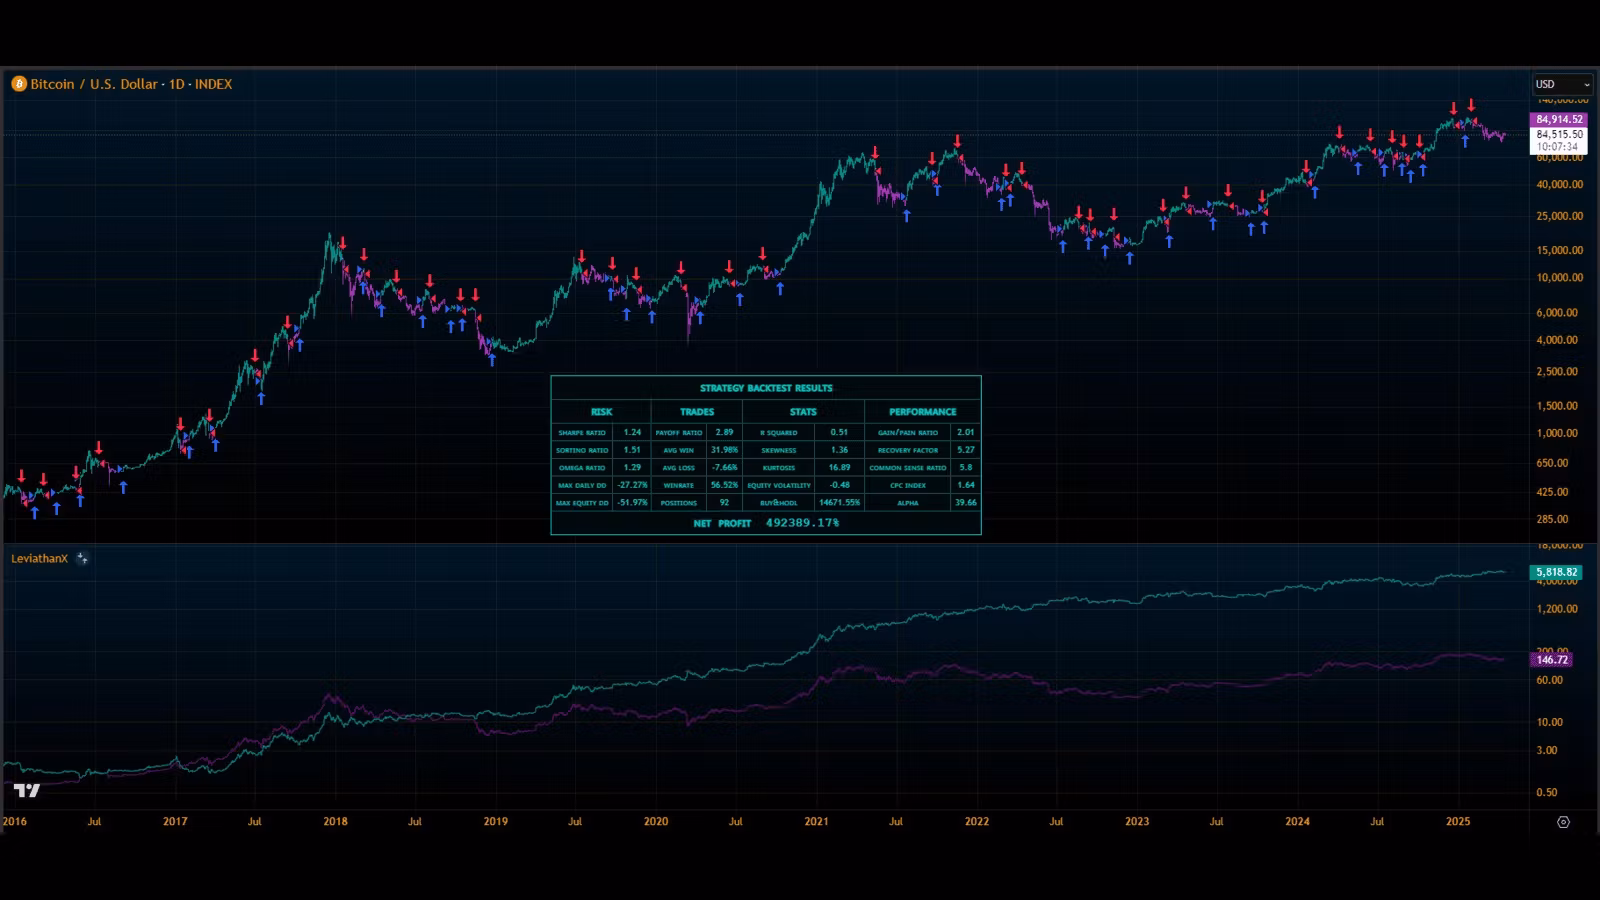The image size is (1600, 900).
Task: Click the purple 84,914.52 price label
Action: coord(1559,119)
